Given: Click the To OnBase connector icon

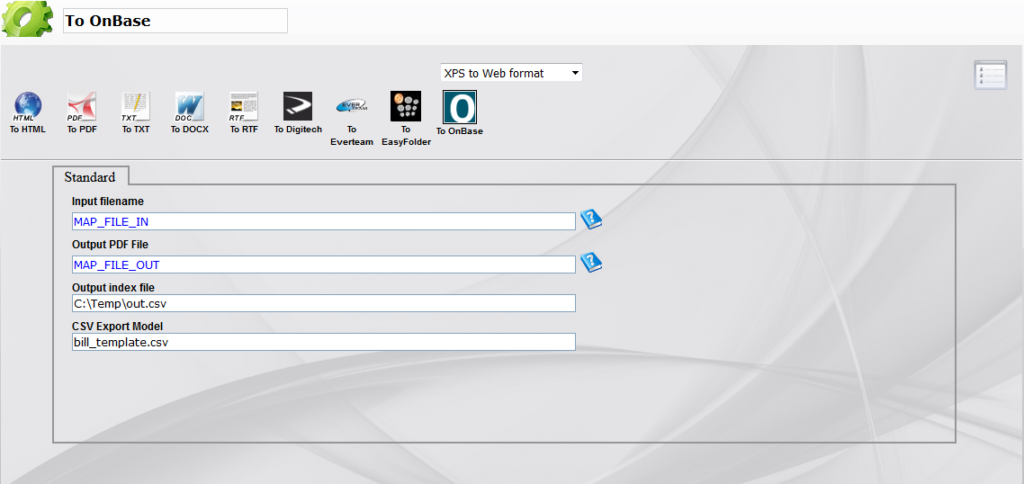Looking at the screenshot, I should click(x=459, y=107).
